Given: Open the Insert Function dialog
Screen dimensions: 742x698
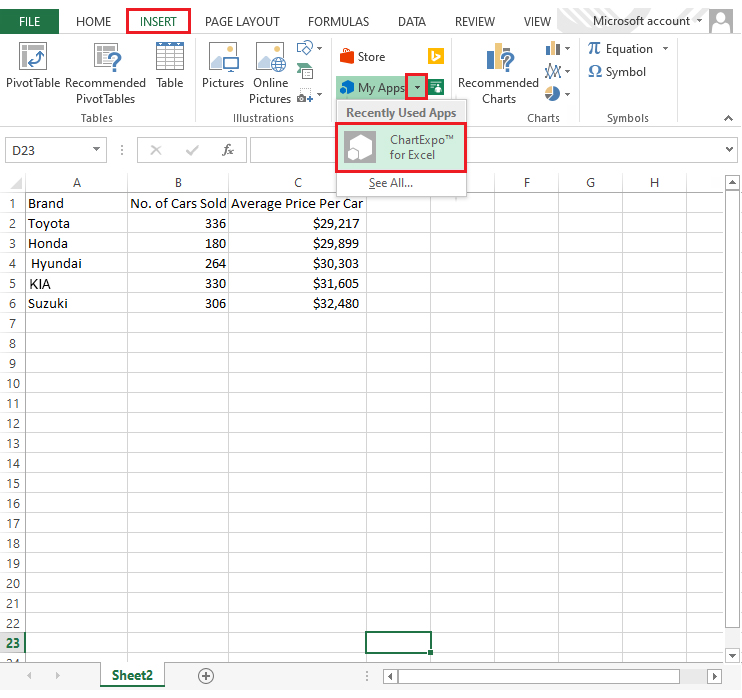Looking at the screenshot, I should (228, 150).
